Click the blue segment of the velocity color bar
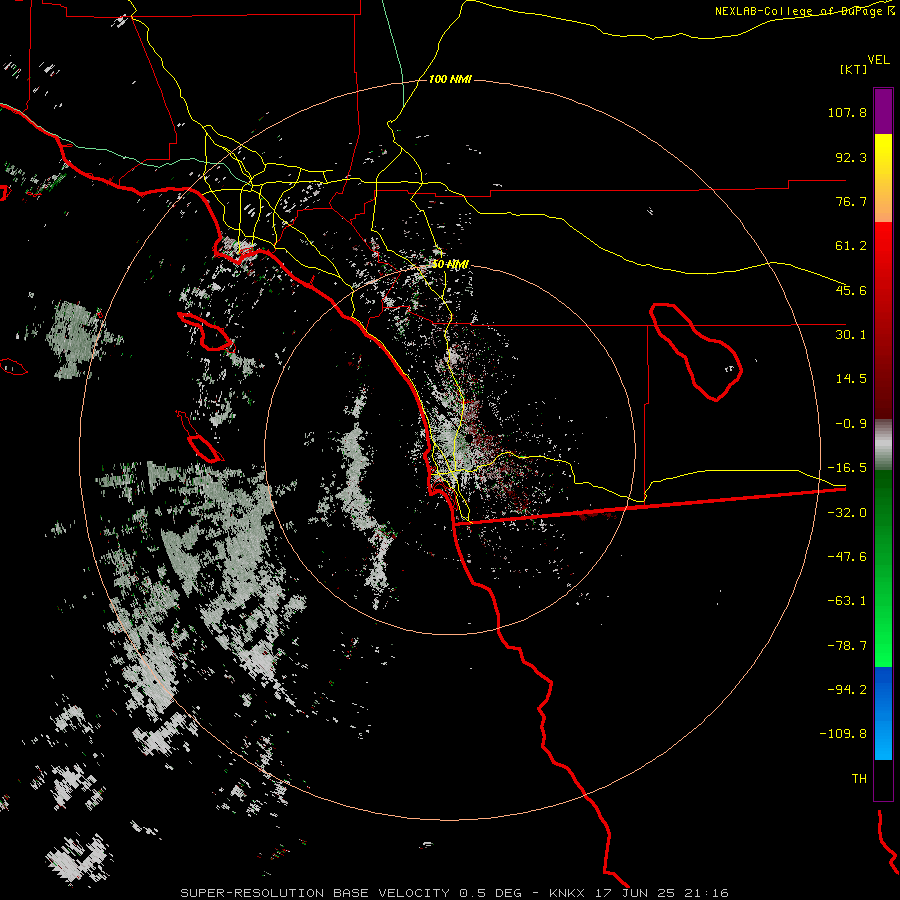900x900 pixels. [883, 713]
